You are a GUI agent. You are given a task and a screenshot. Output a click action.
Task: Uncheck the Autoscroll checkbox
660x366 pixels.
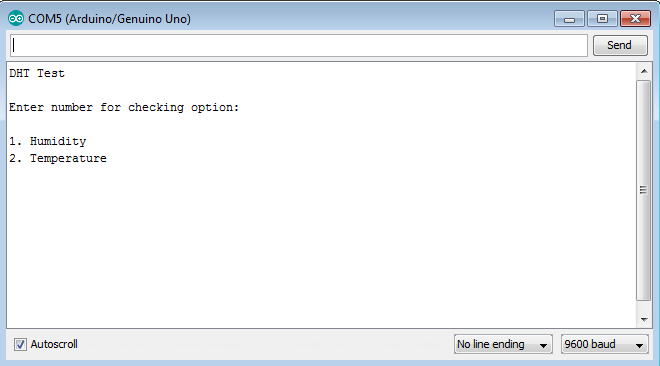point(20,344)
